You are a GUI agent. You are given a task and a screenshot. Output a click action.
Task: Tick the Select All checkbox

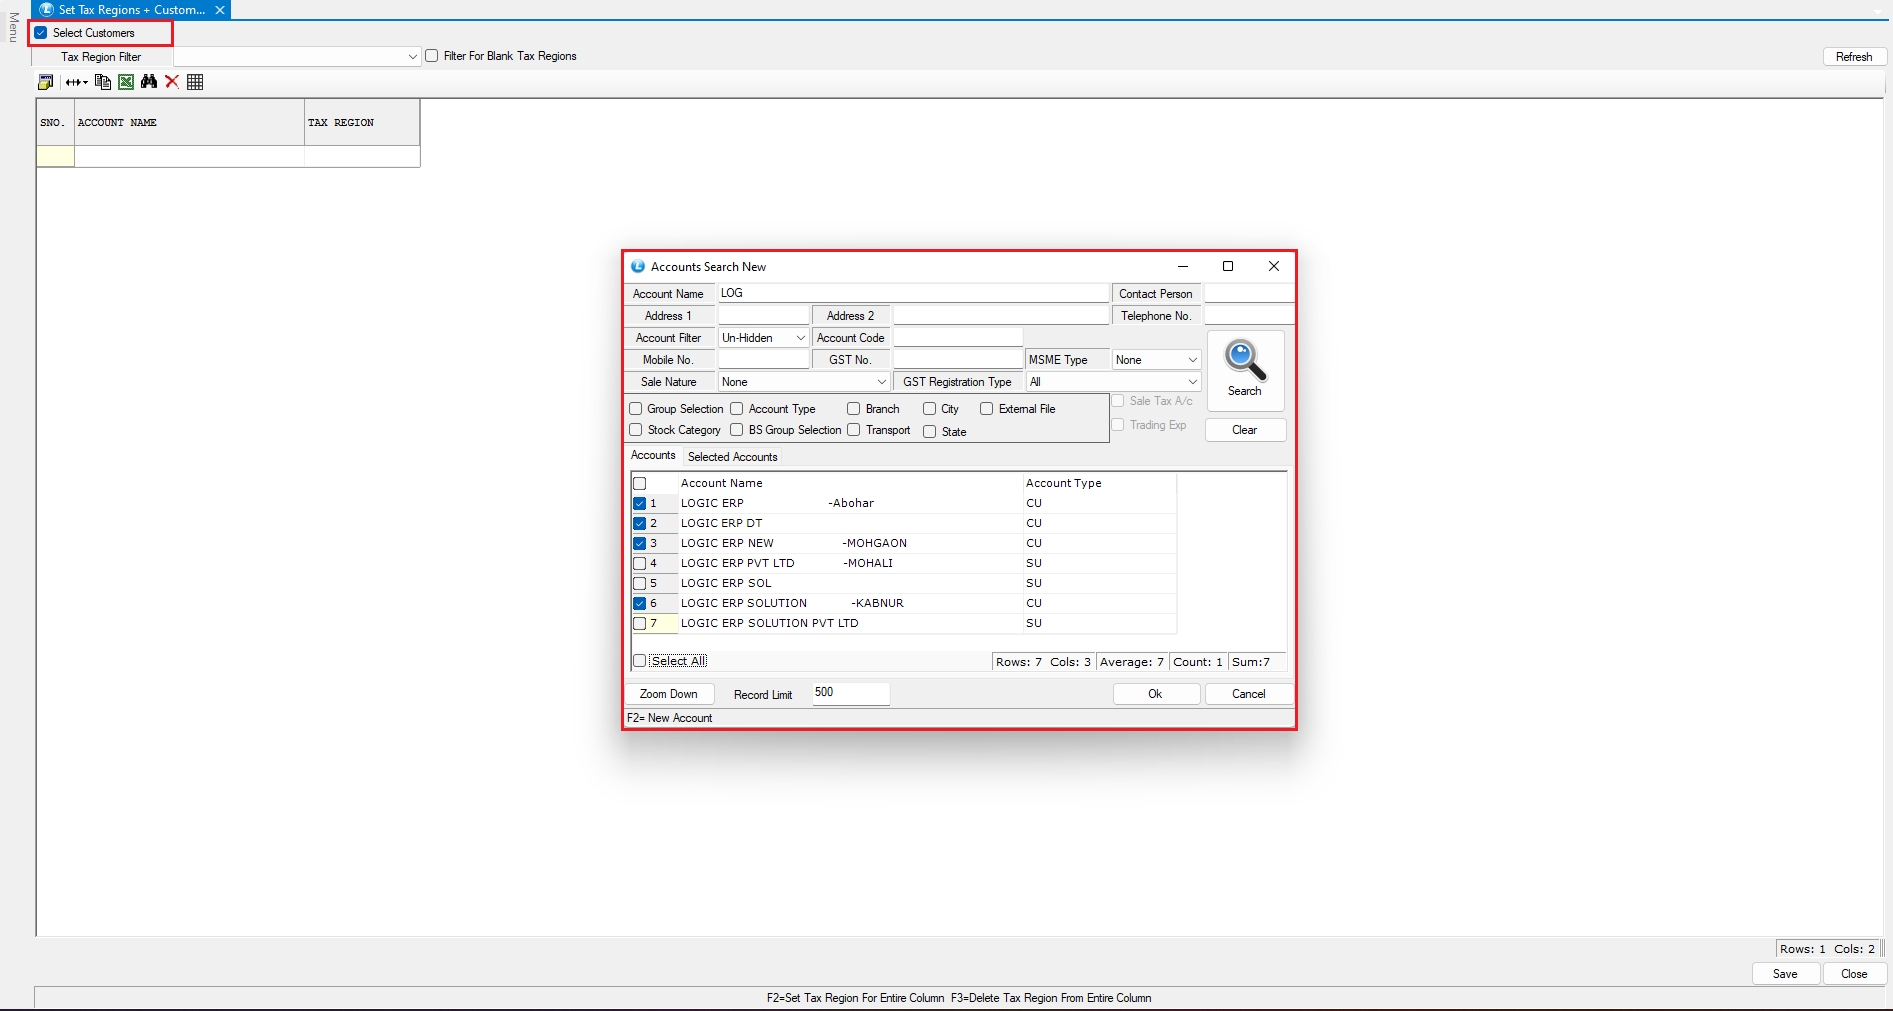point(640,661)
